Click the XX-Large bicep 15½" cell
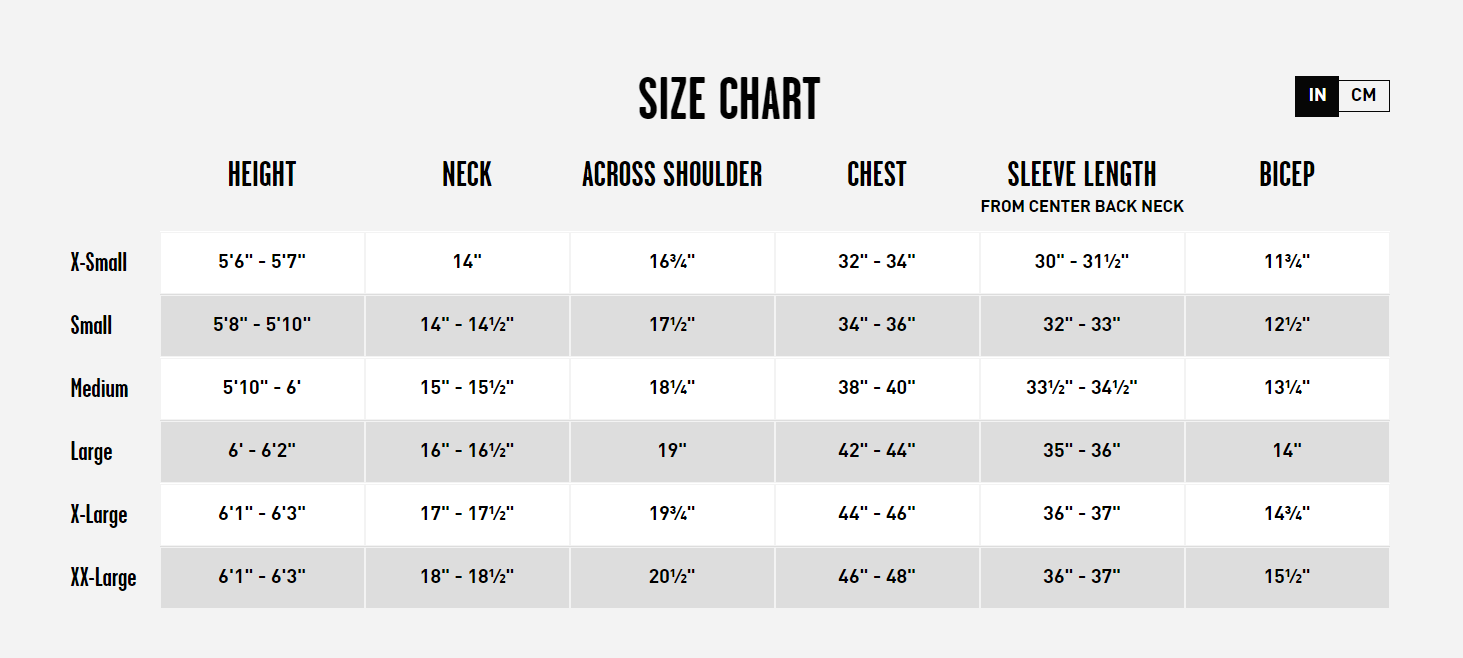This screenshot has width=1463, height=658. tap(1287, 577)
